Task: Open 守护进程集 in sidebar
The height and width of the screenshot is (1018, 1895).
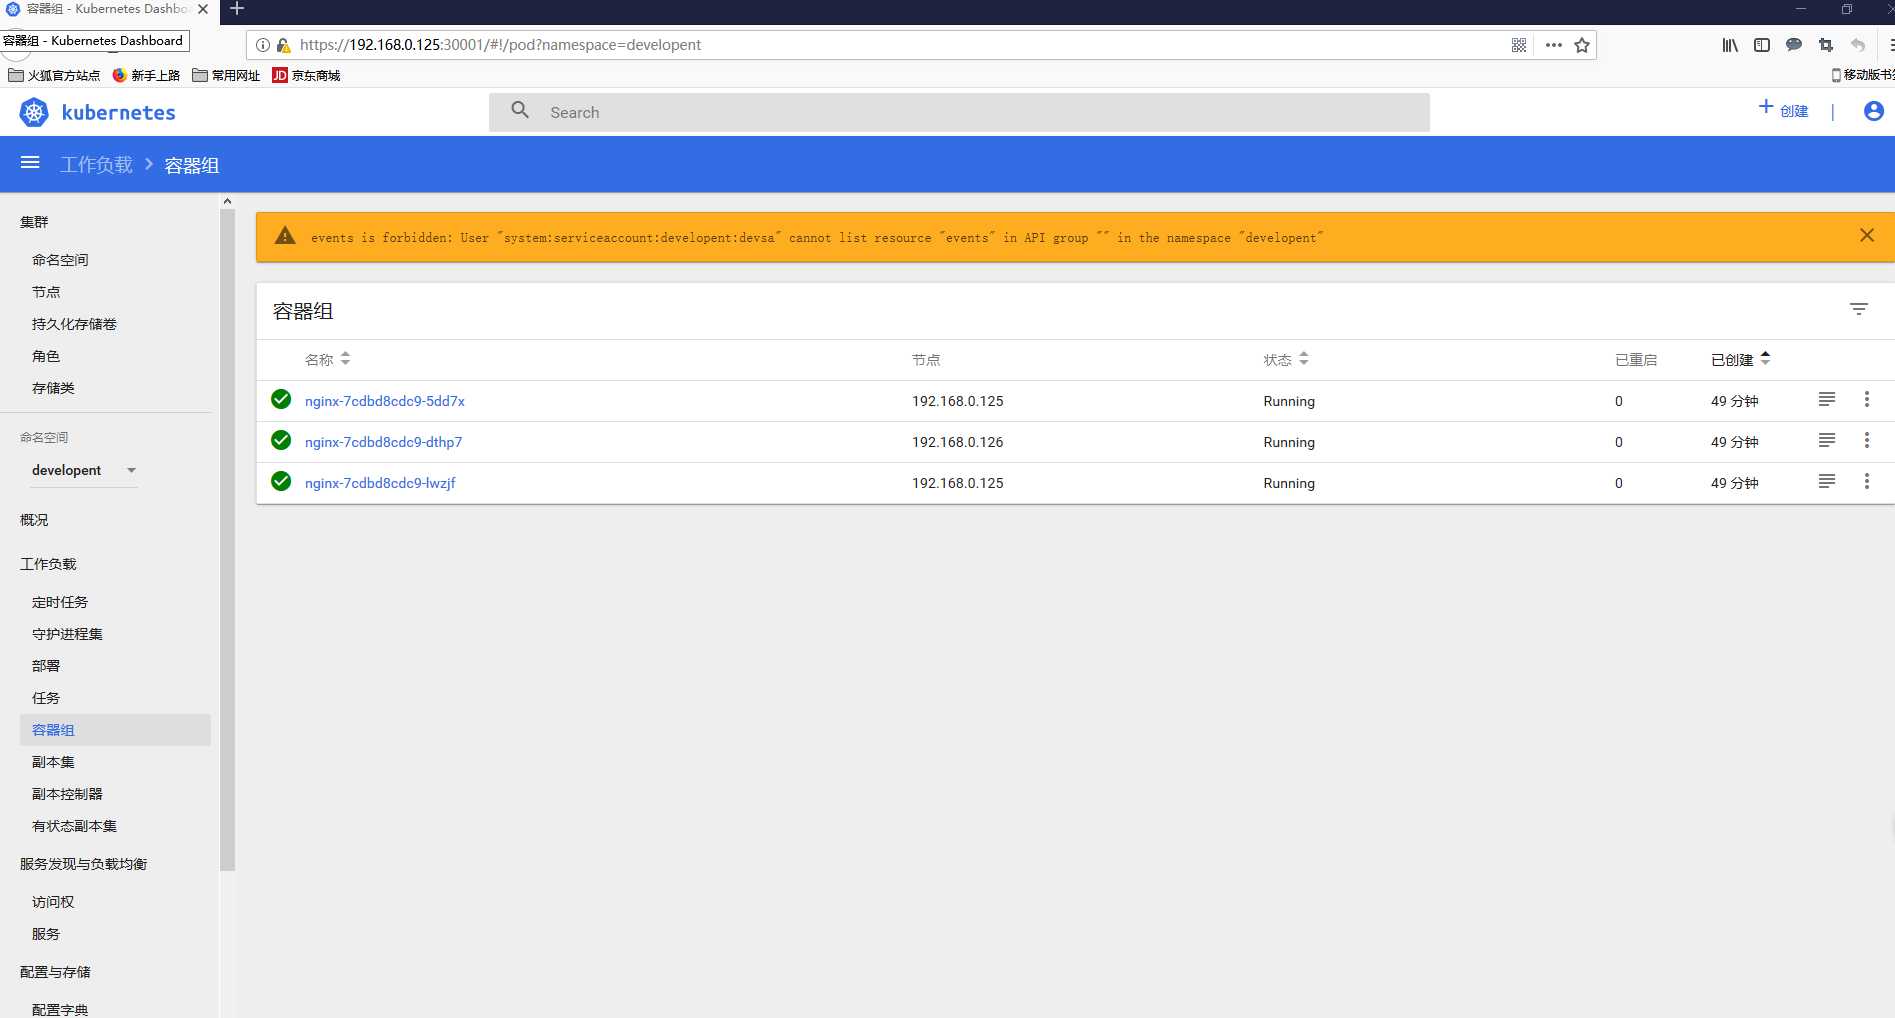Action: 67,634
